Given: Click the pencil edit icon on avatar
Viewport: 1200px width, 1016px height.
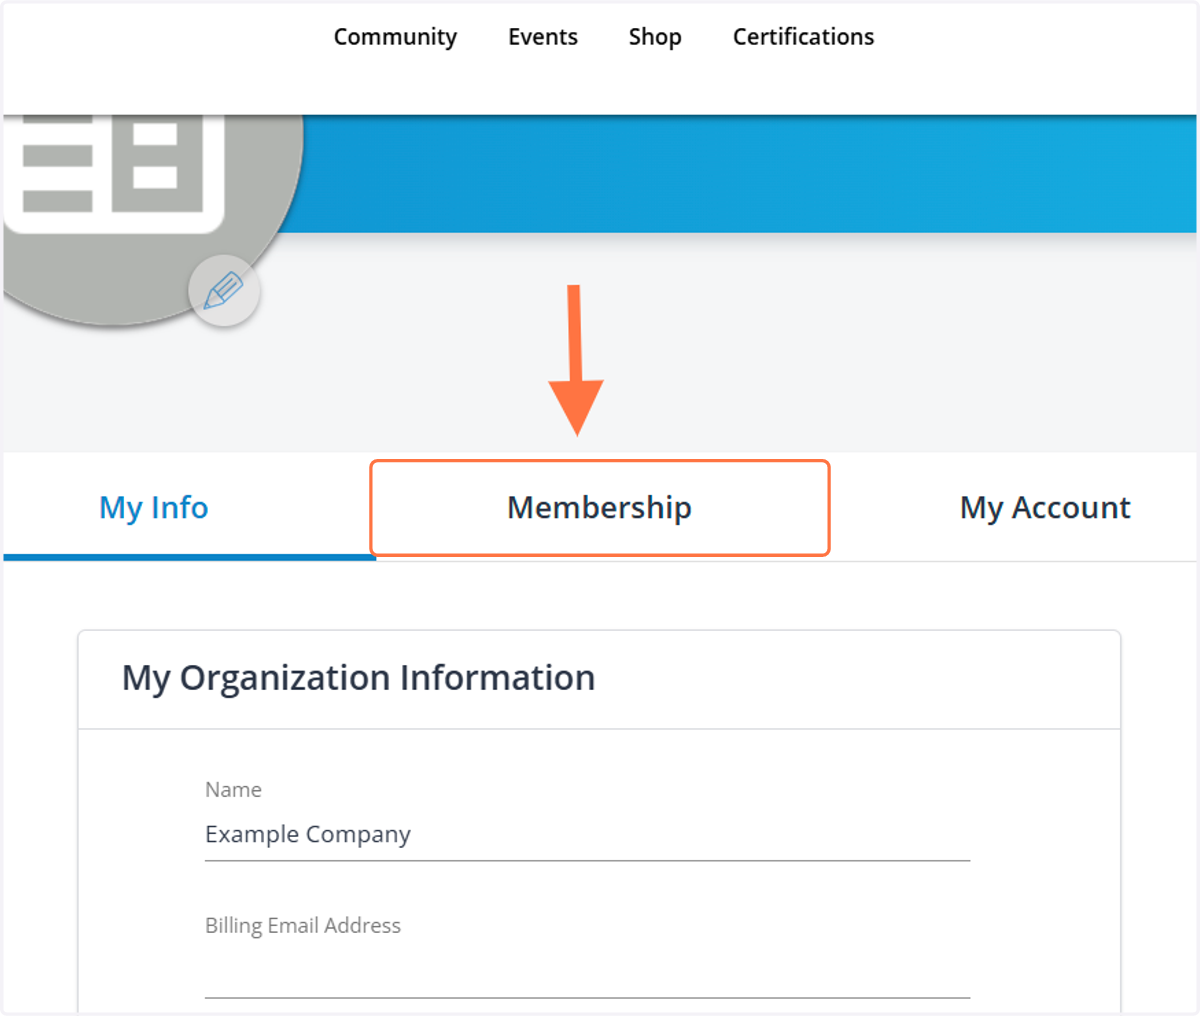Looking at the screenshot, I should (224, 291).
